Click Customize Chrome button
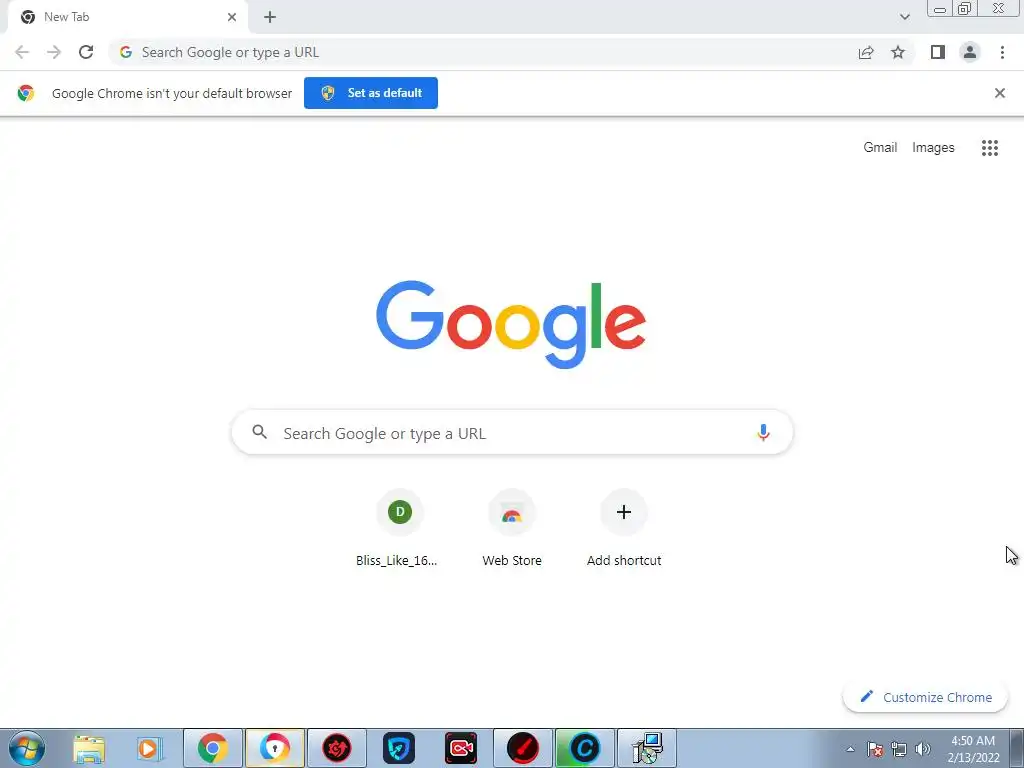1024x768 pixels. (926, 697)
